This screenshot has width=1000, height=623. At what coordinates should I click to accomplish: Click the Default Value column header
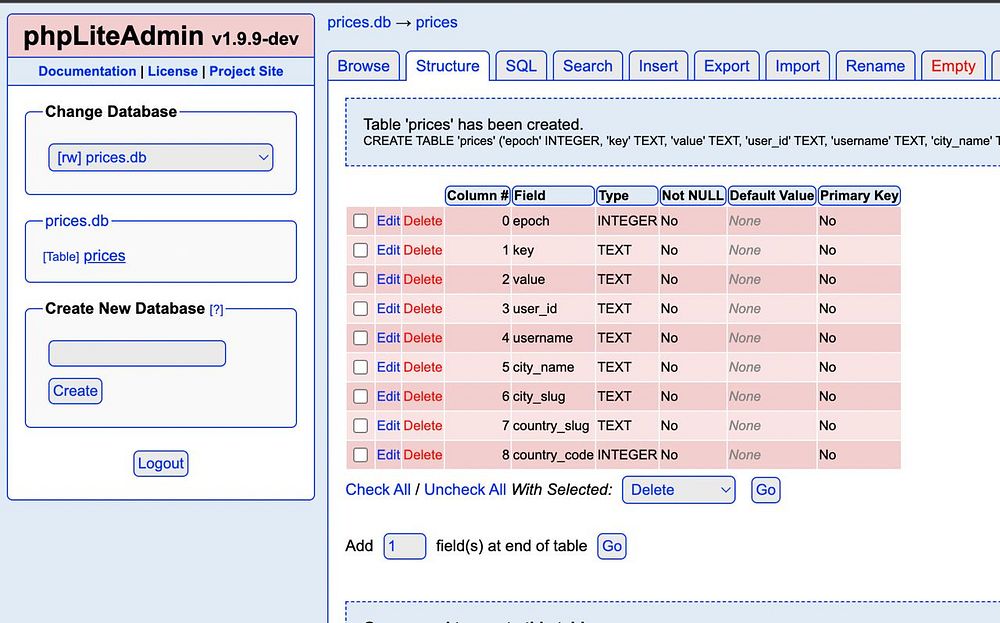772,196
